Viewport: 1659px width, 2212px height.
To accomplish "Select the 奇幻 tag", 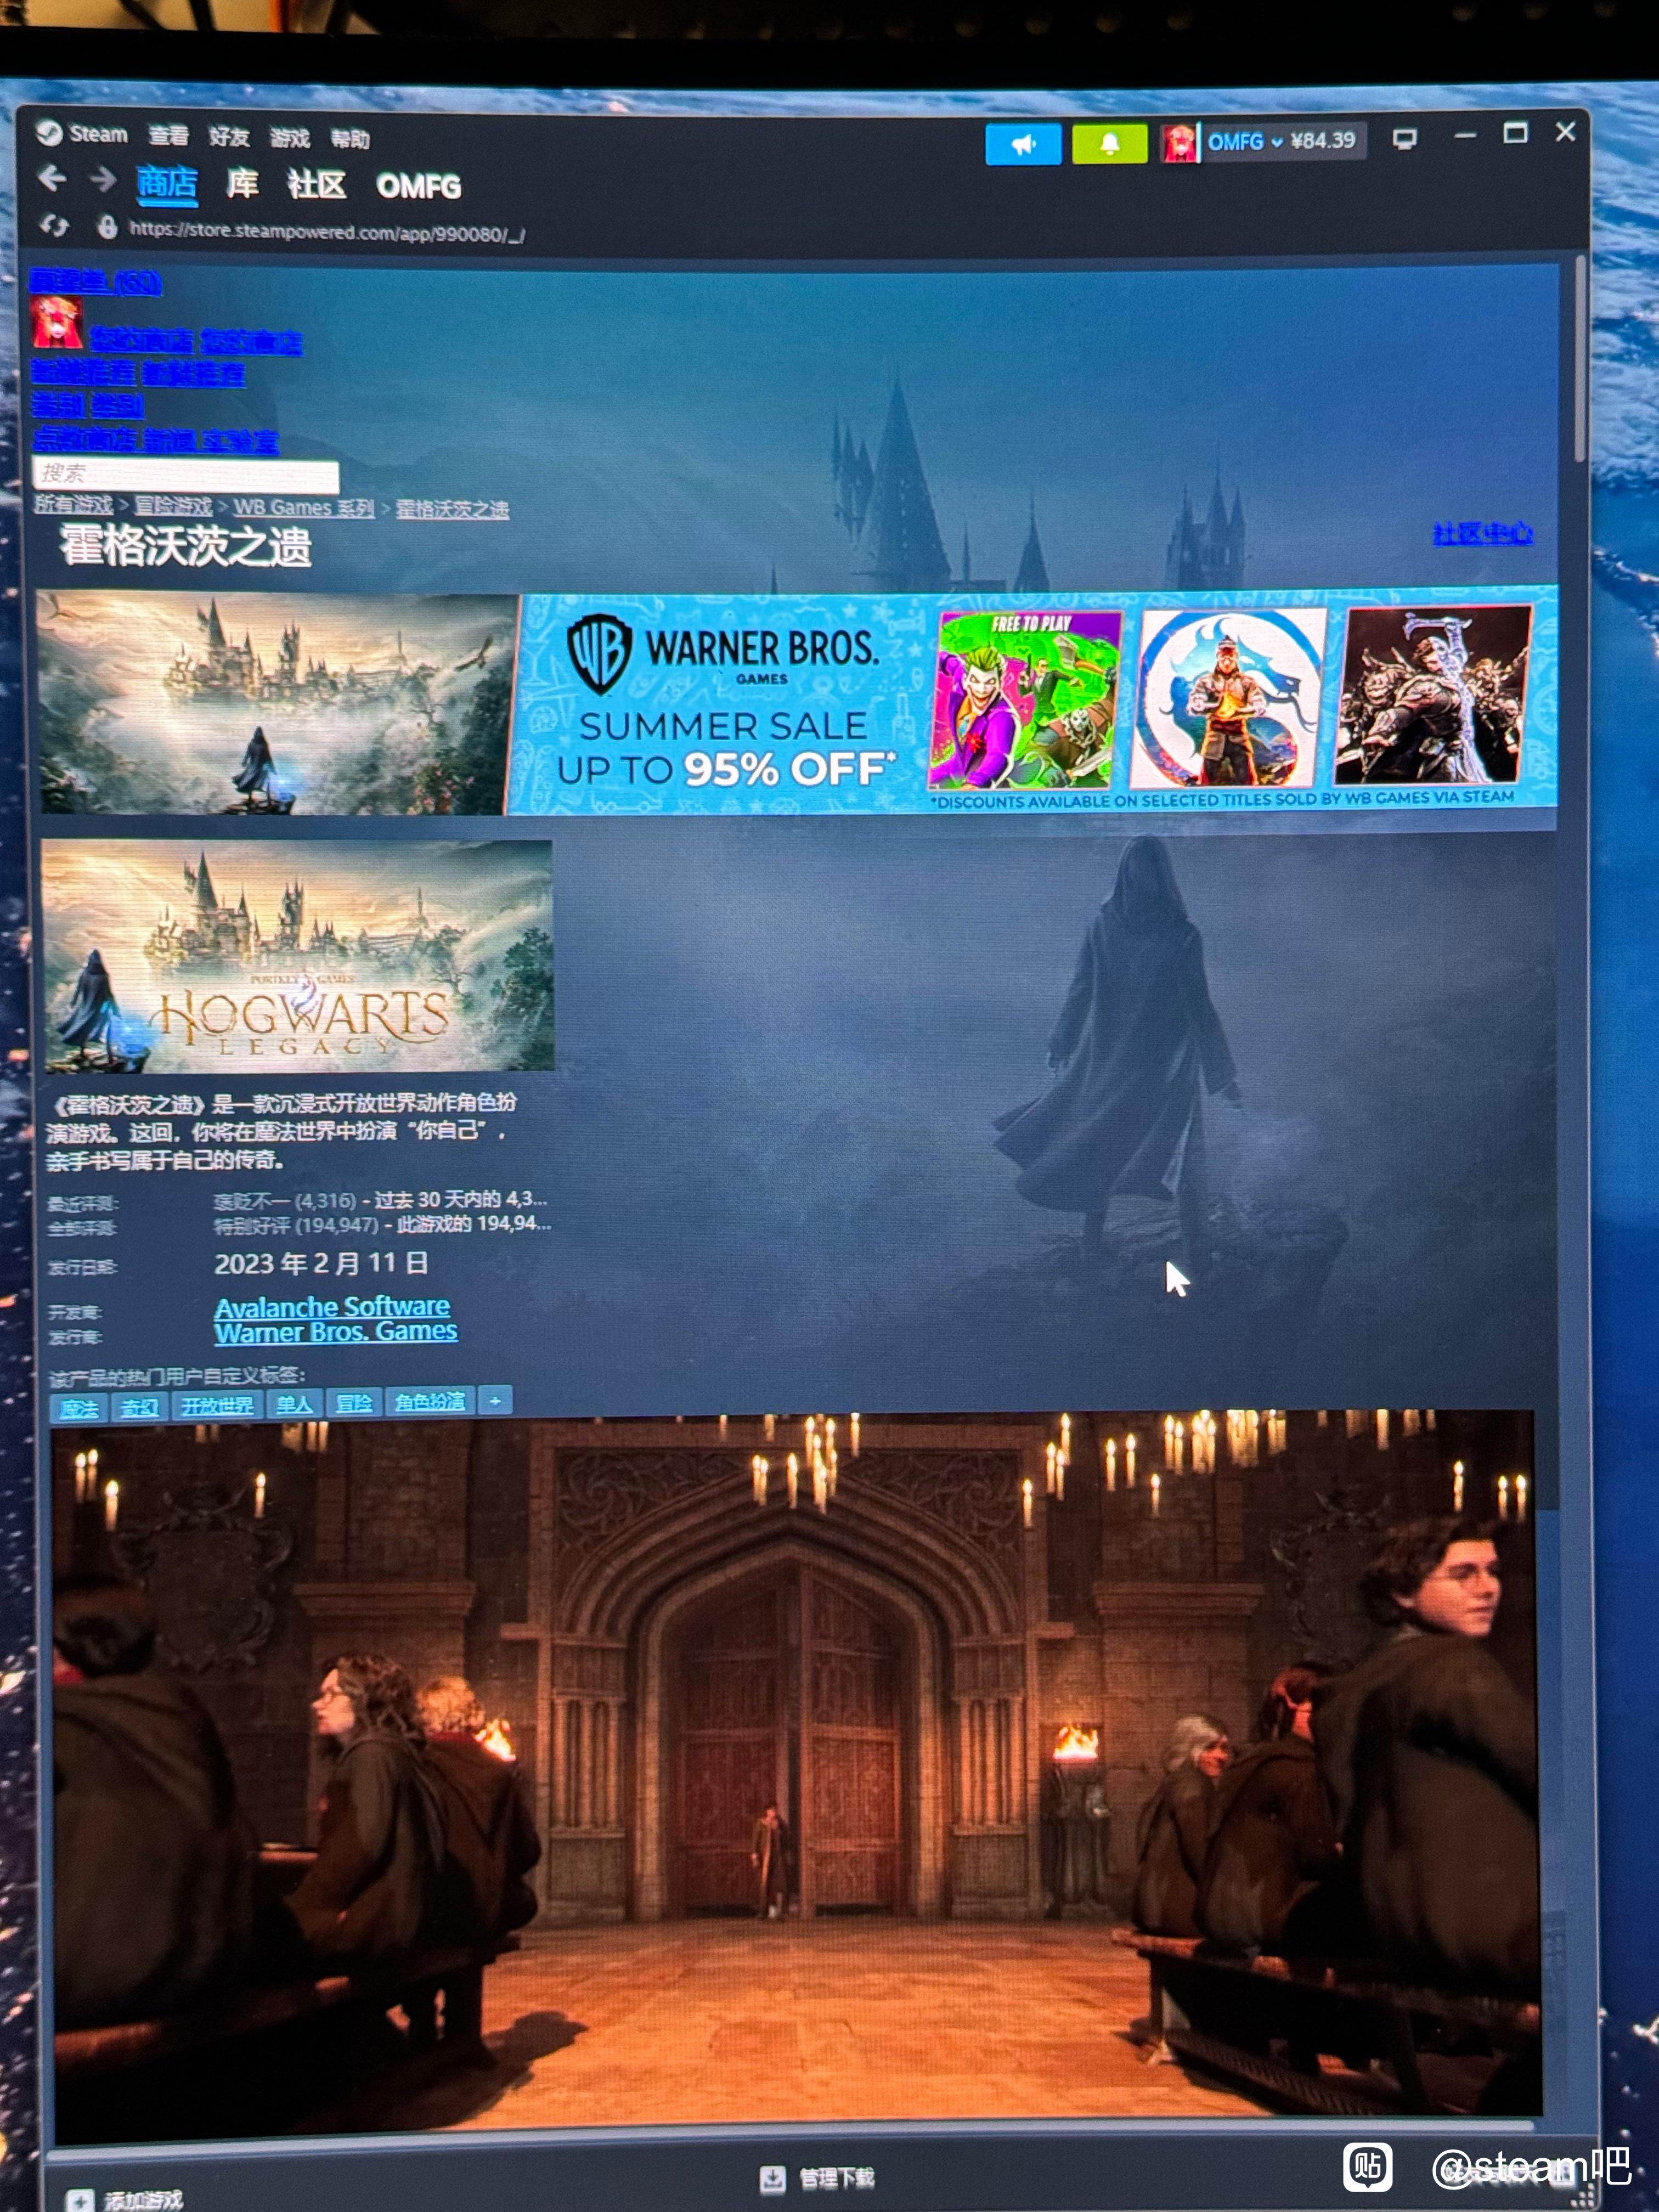I will [x=139, y=1407].
